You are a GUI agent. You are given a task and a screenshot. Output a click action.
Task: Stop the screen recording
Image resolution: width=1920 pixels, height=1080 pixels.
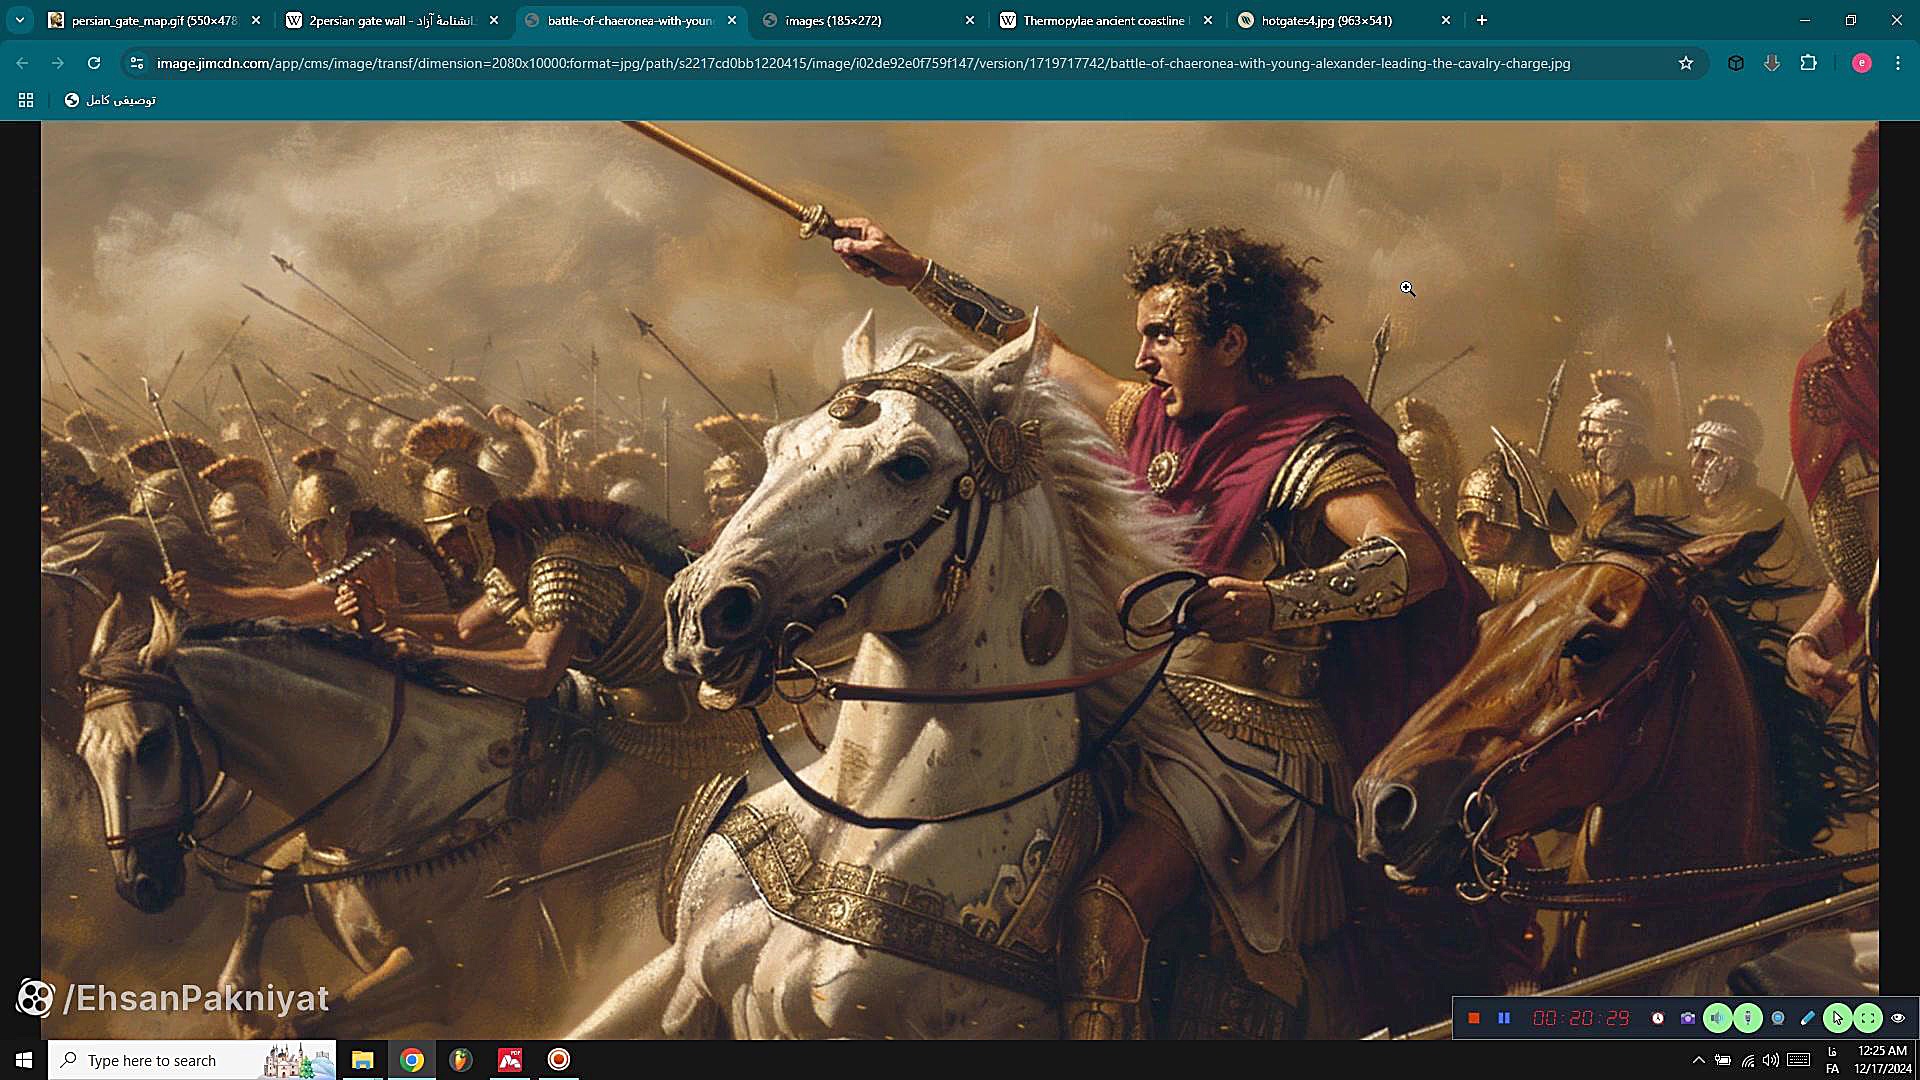pos(1473,1018)
